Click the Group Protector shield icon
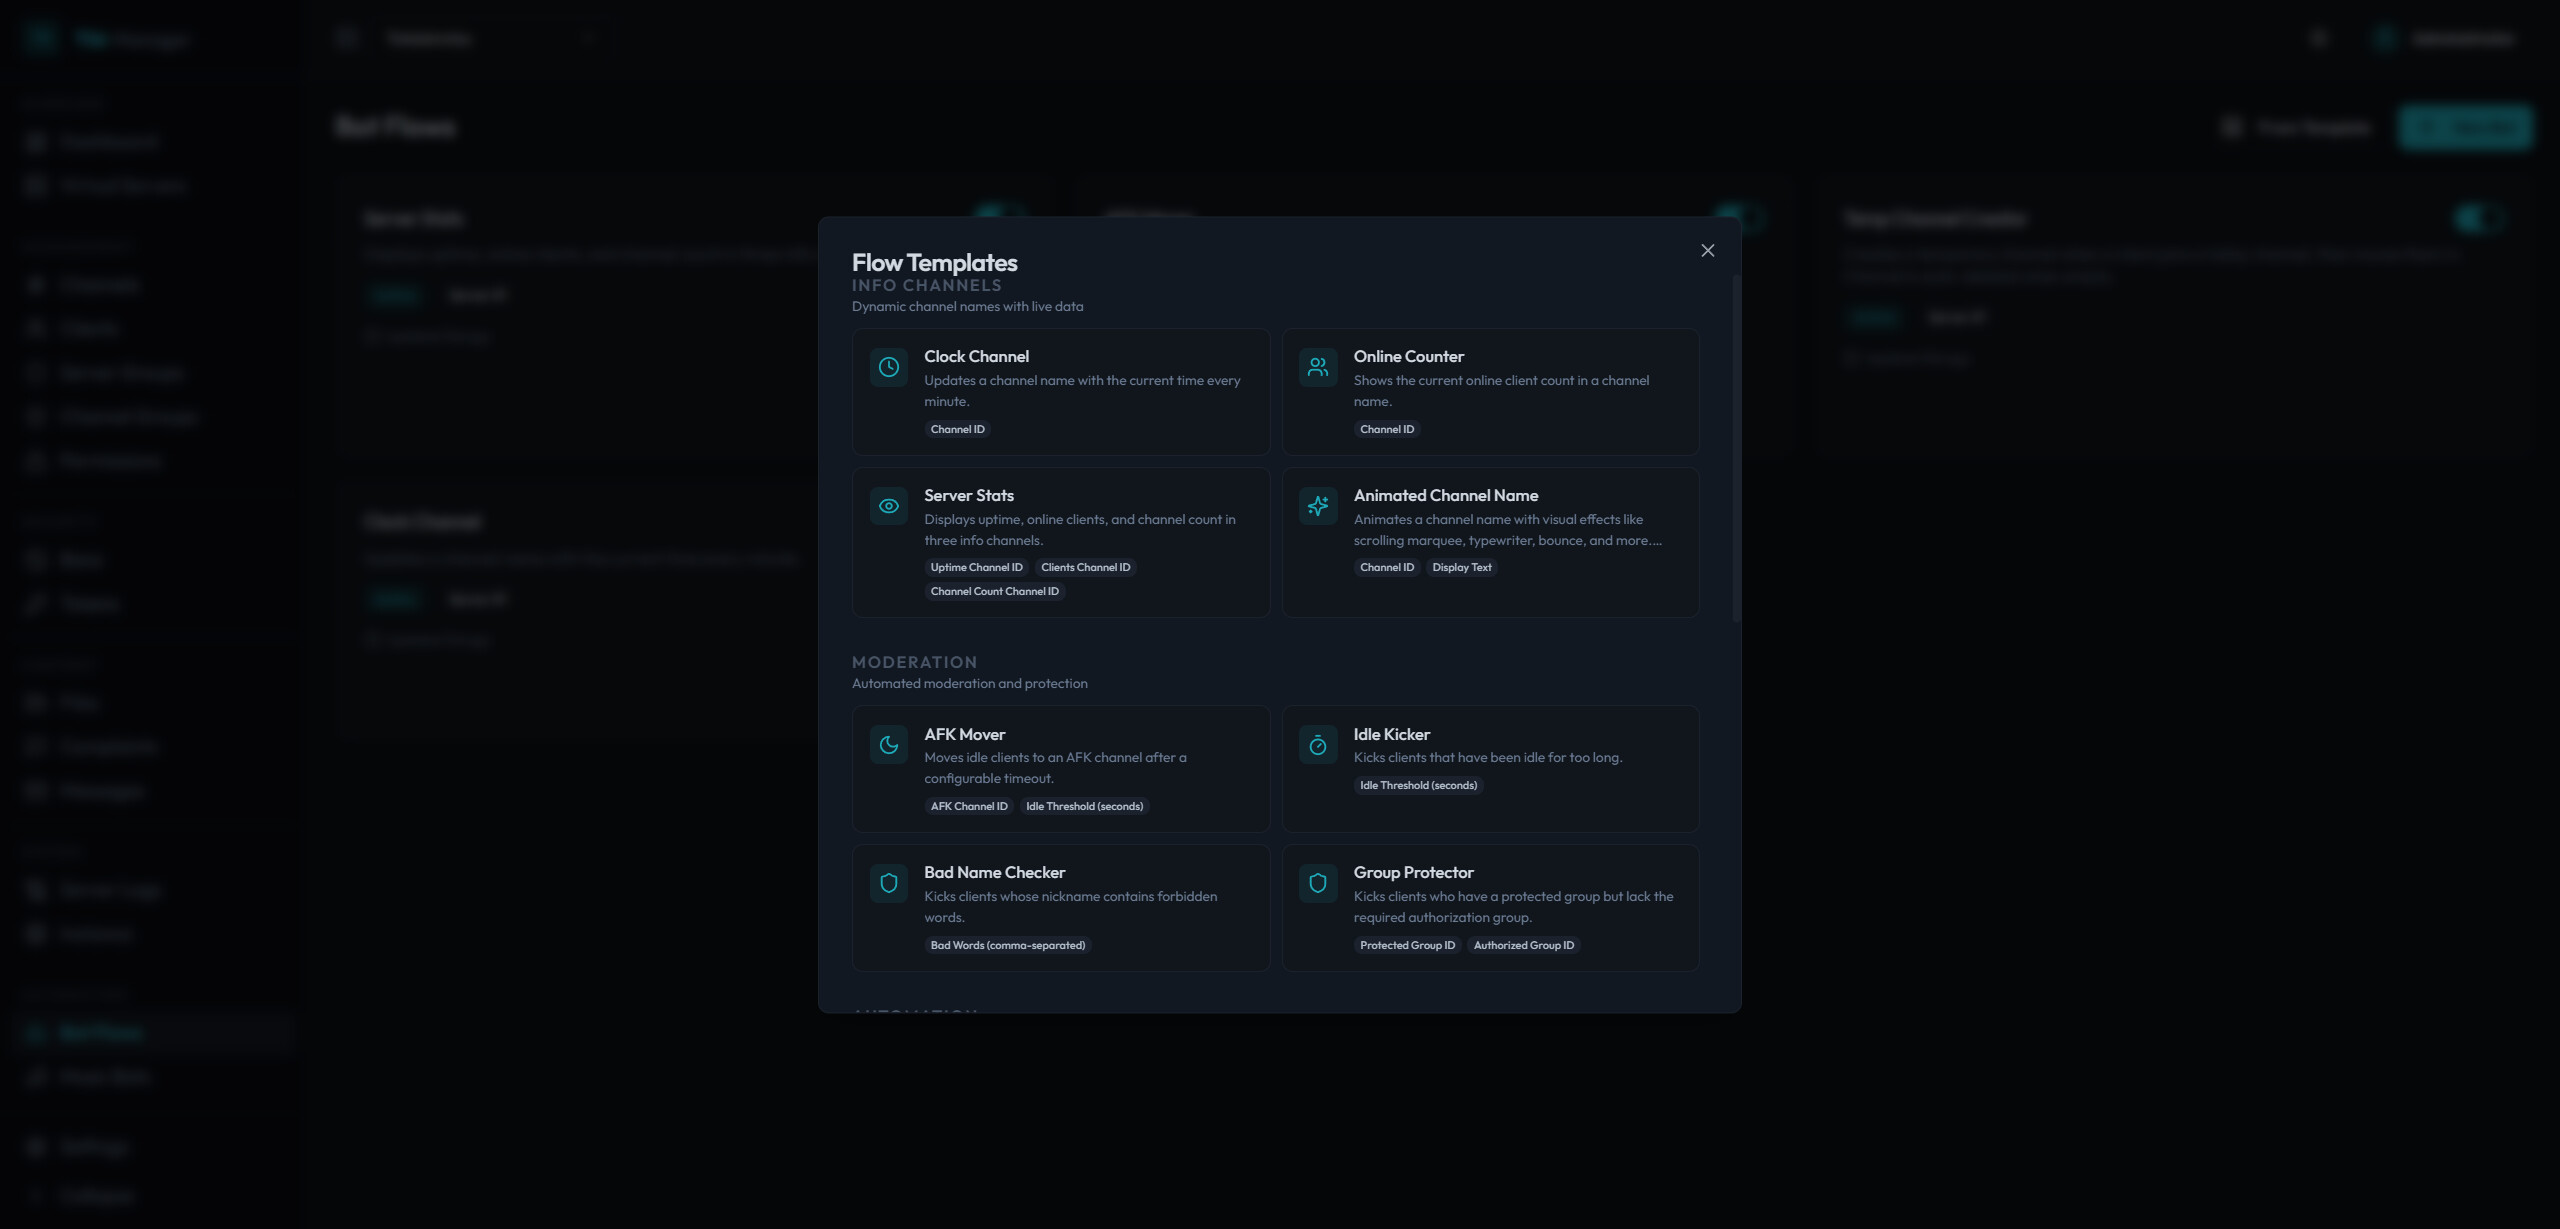 coord(1317,883)
